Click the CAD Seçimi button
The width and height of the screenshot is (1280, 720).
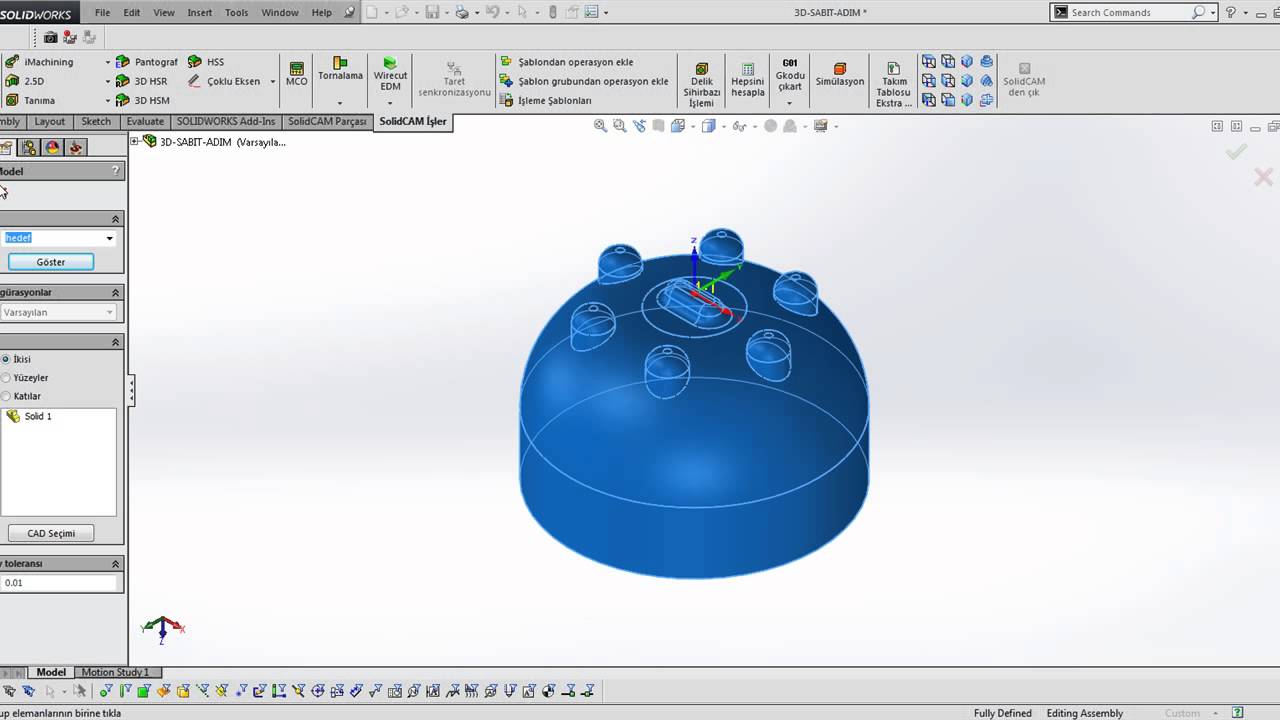50,534
